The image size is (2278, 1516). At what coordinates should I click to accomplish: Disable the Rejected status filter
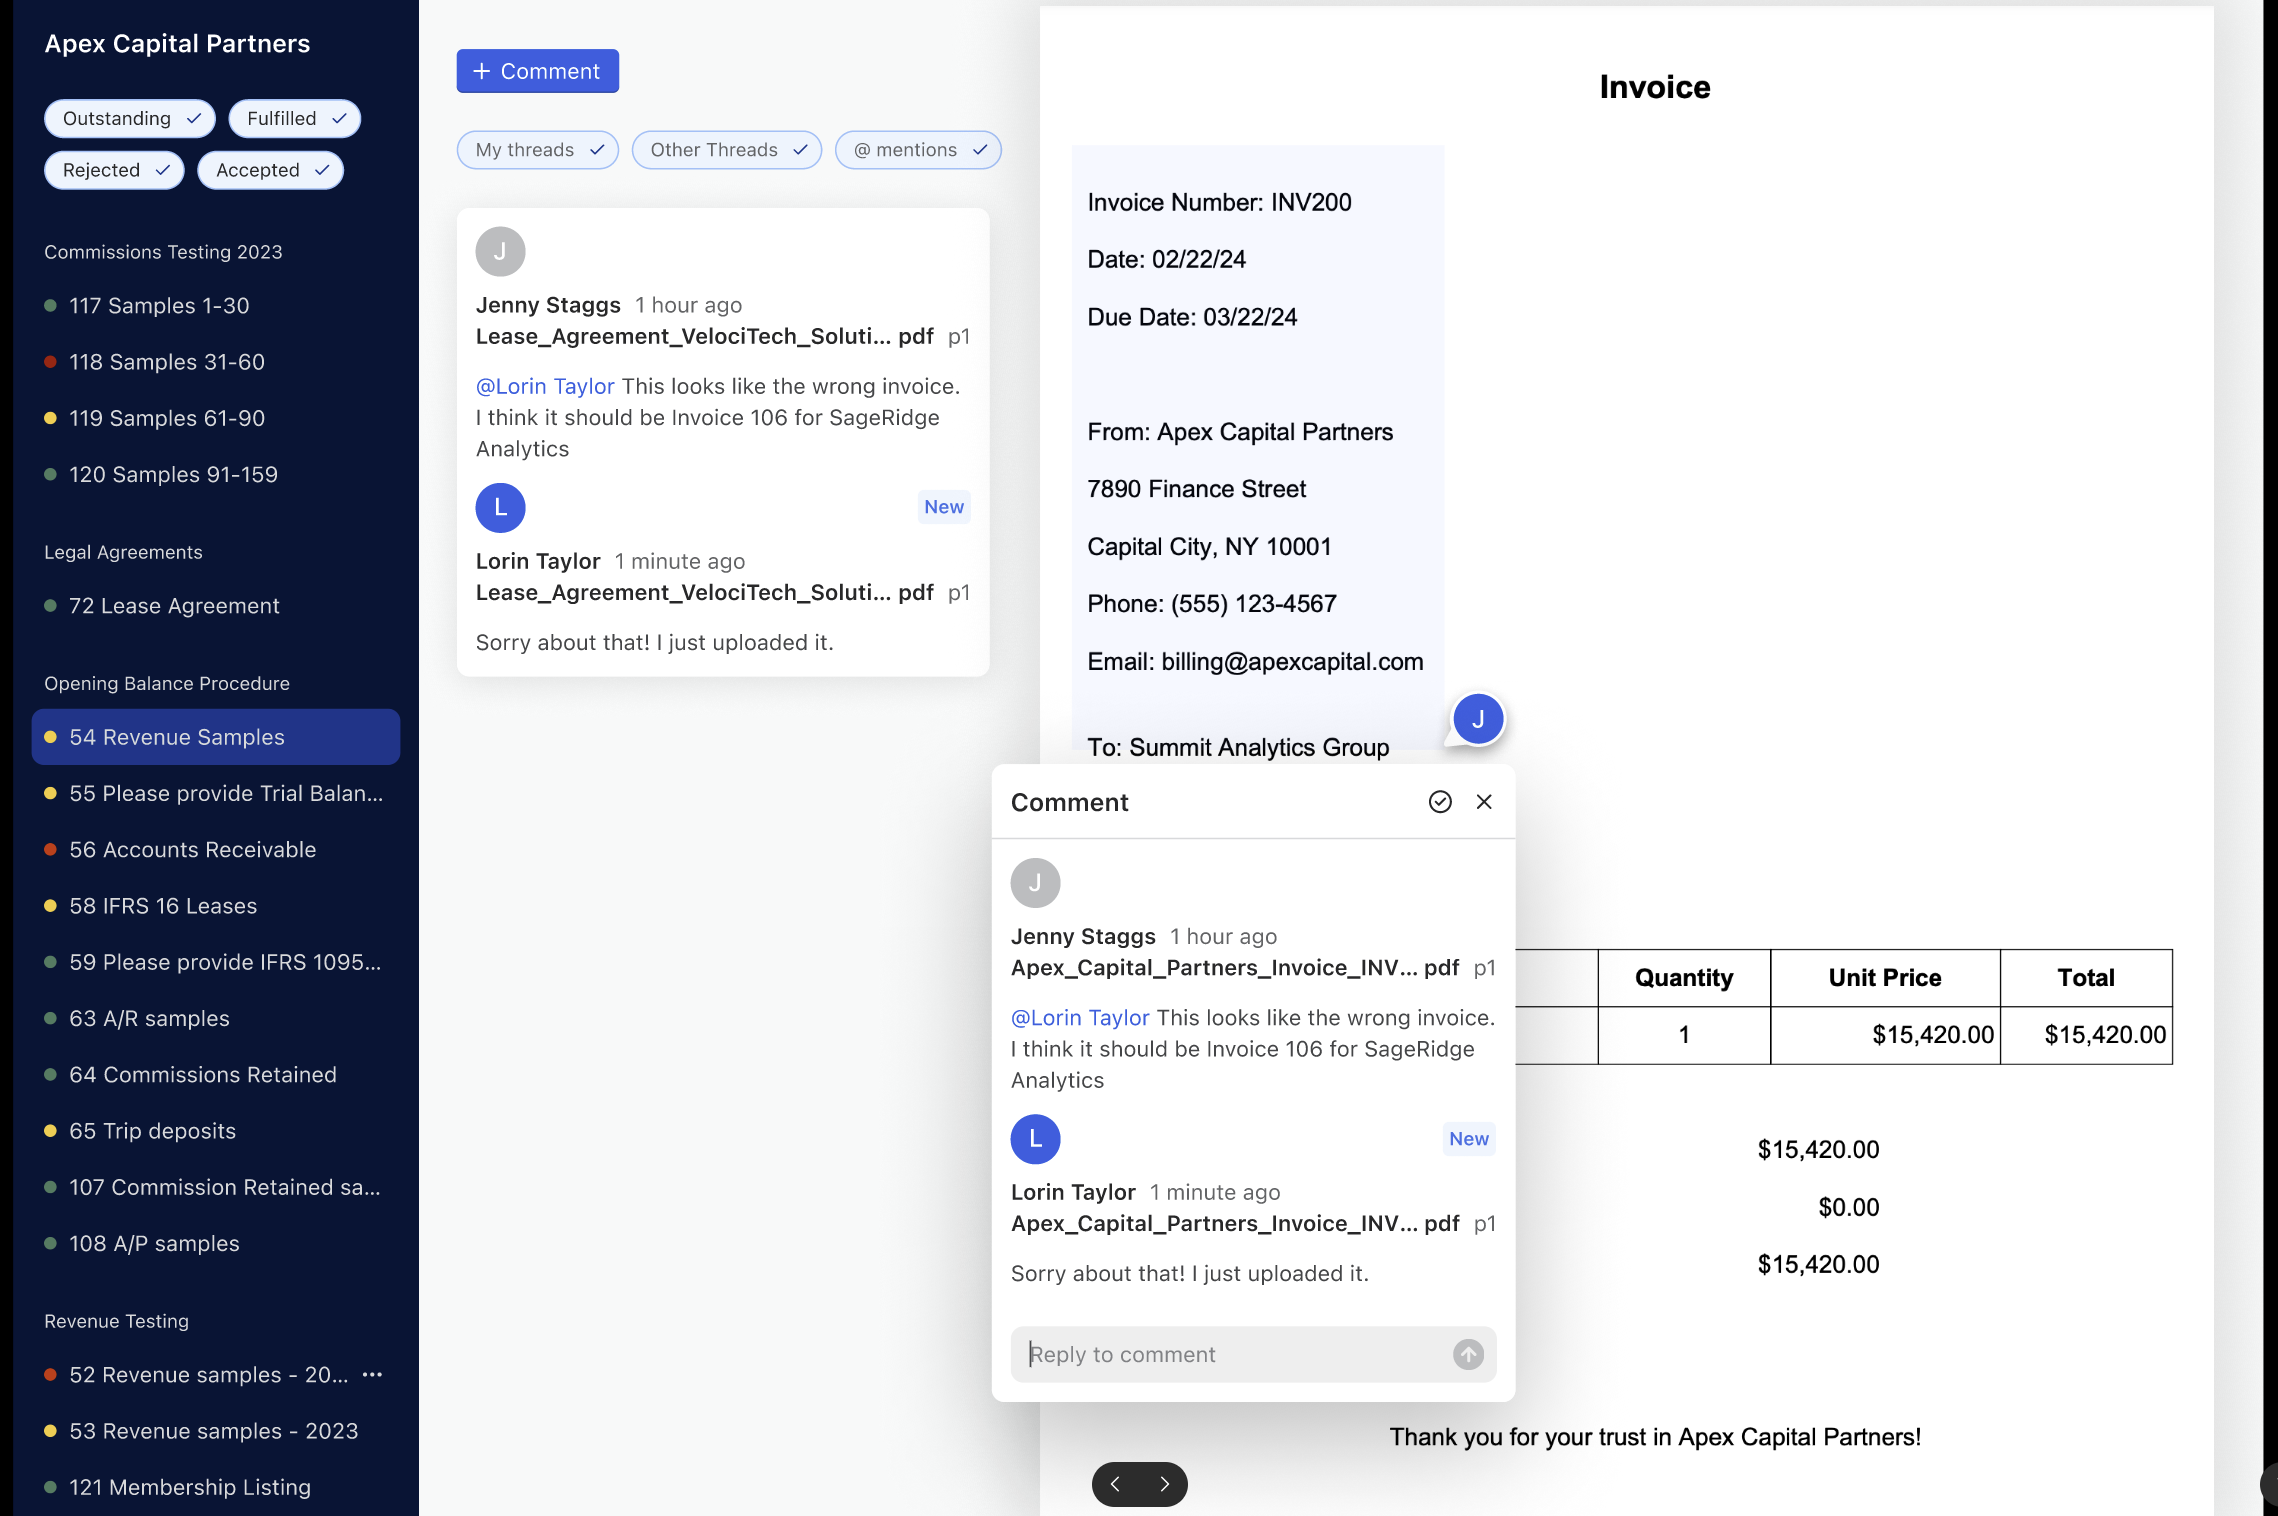[x=114, y=170]
